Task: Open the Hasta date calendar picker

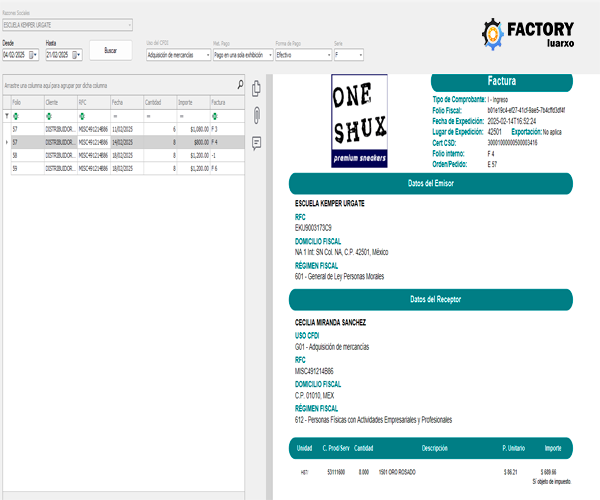Action: pyautogui.click(x=76, y=56)
